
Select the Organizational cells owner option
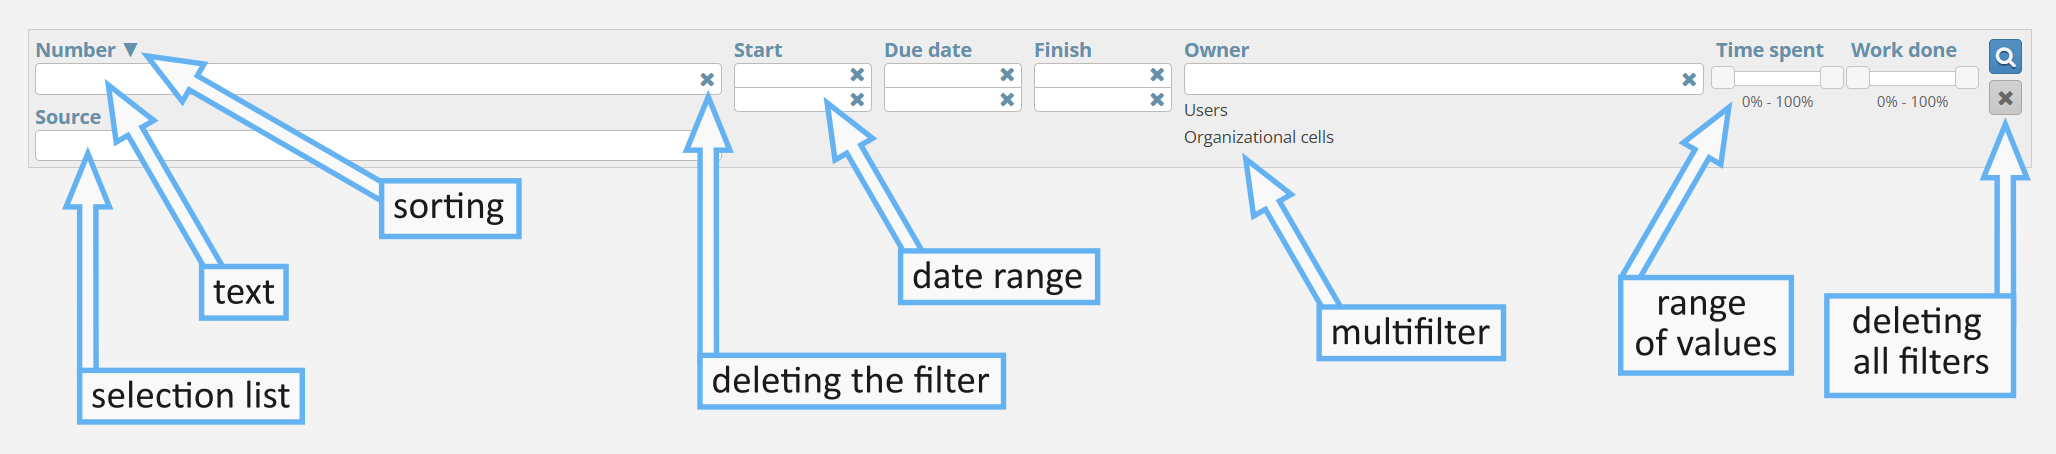[1258, 137]
